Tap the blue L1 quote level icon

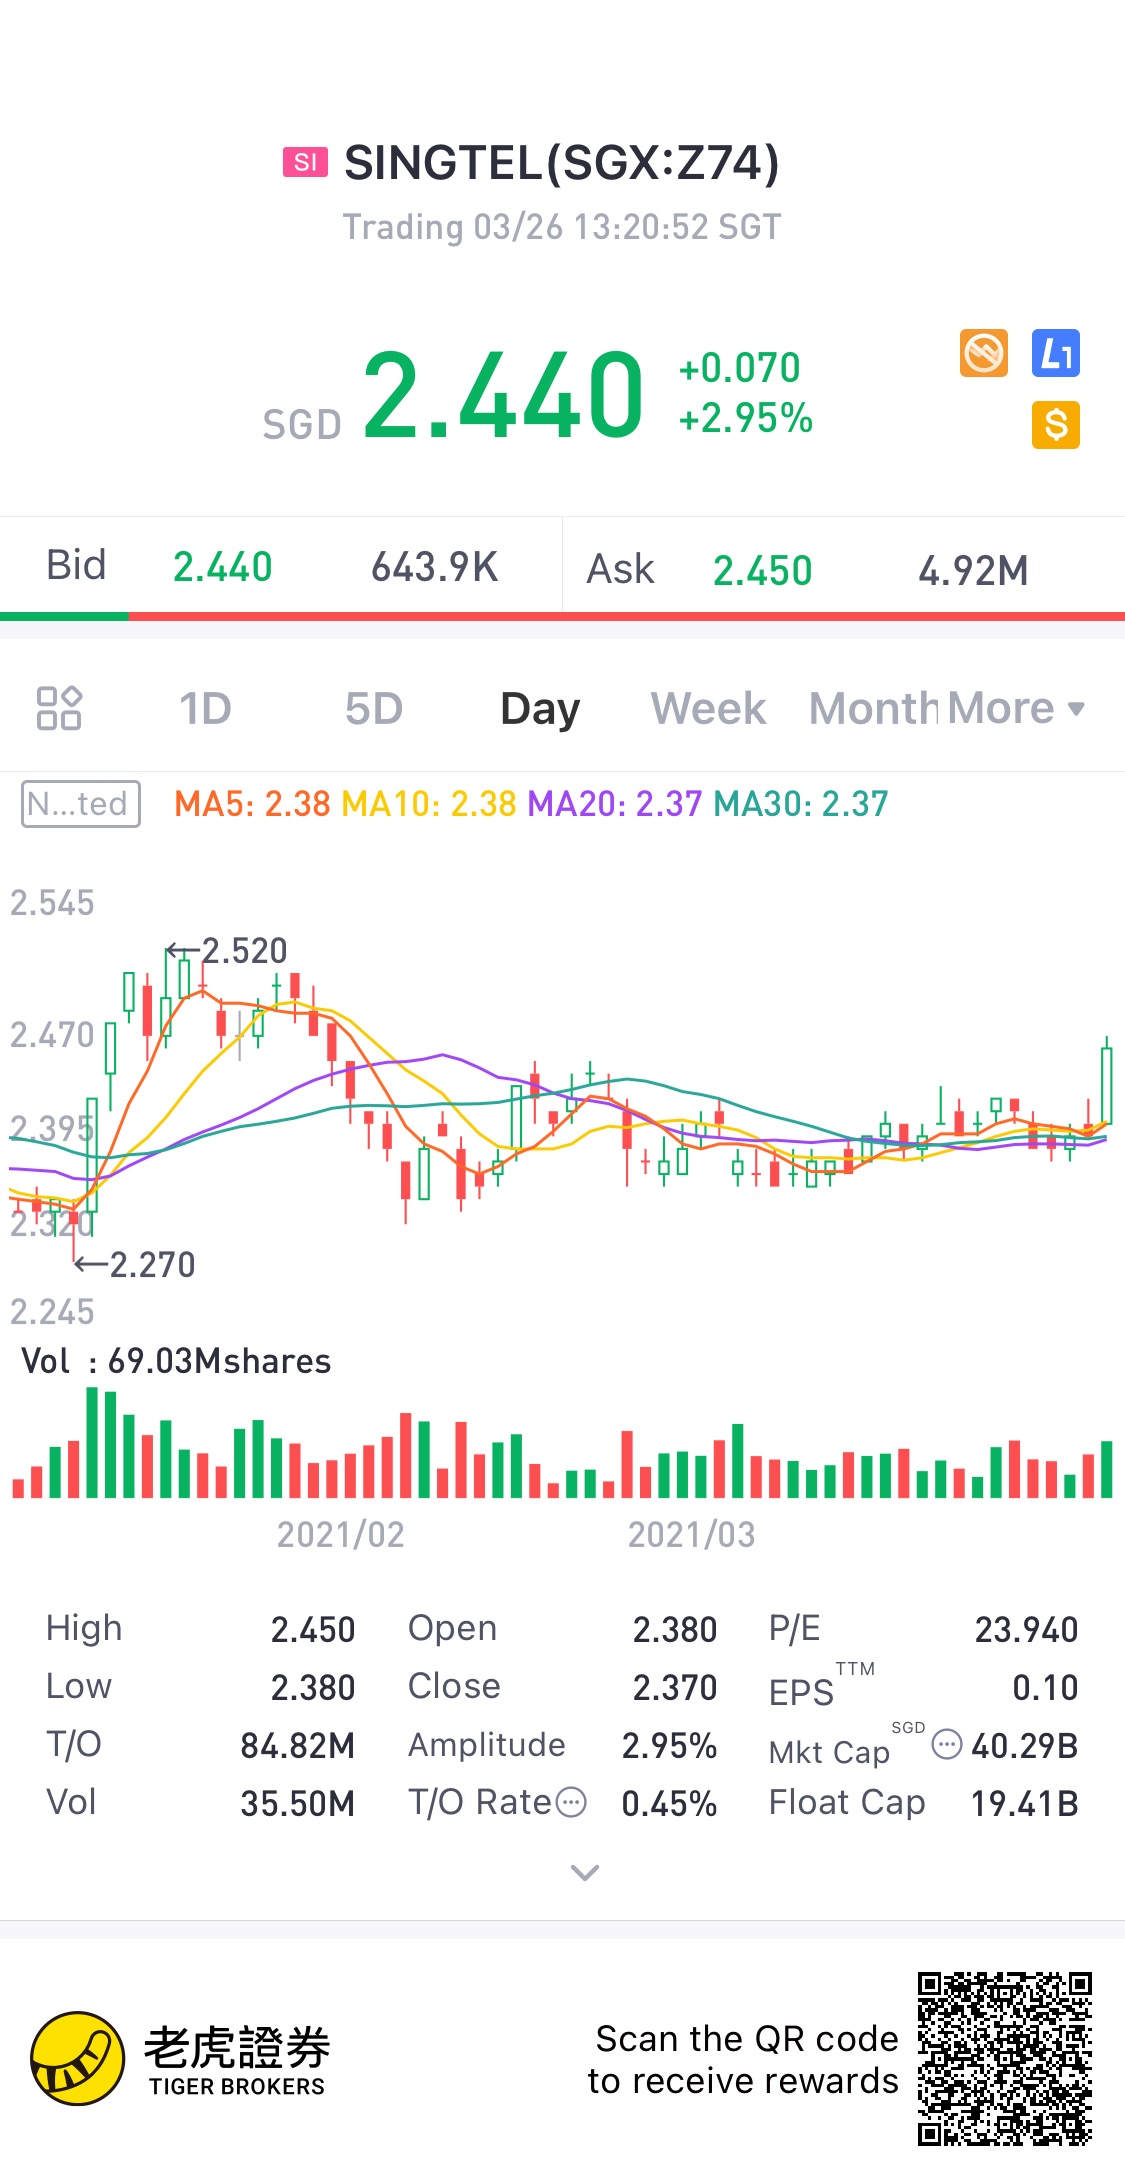pyautogui.click(x=1056, y=353)
